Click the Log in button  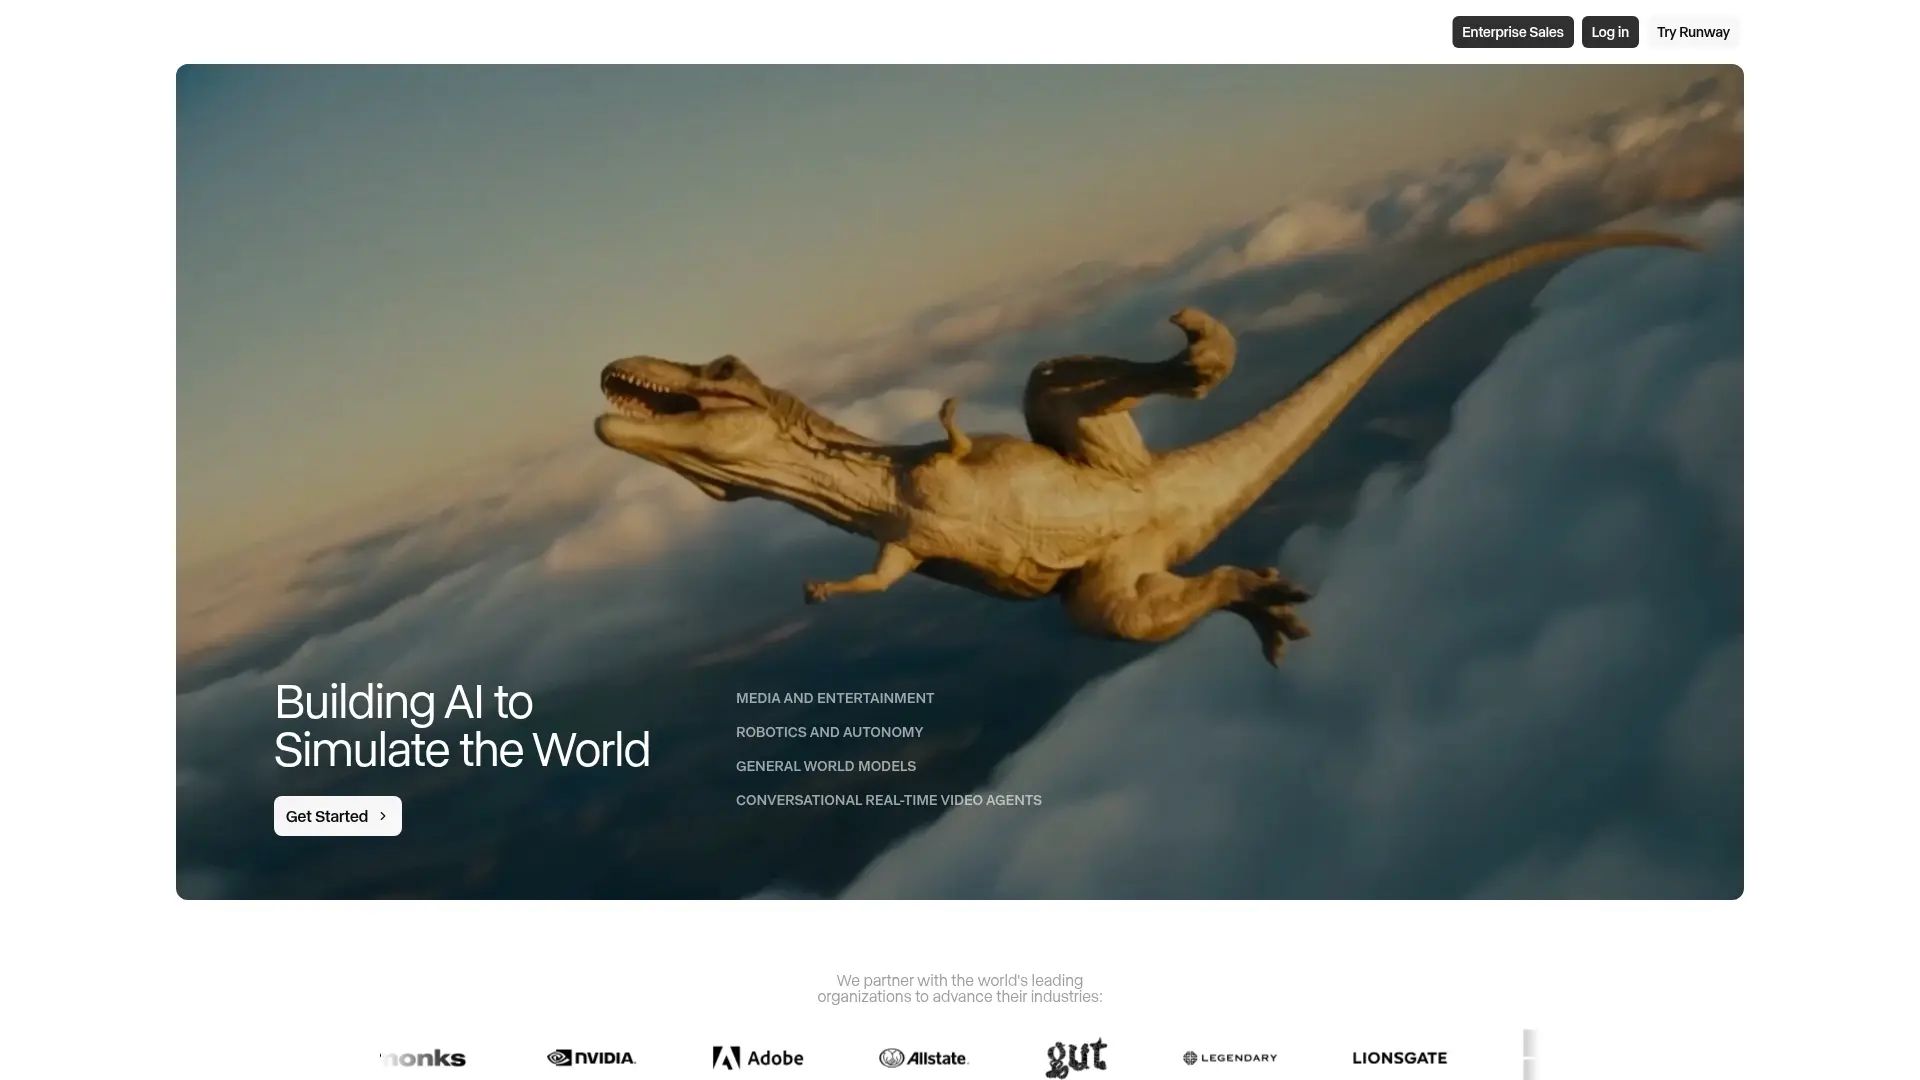pos(1609,32)
